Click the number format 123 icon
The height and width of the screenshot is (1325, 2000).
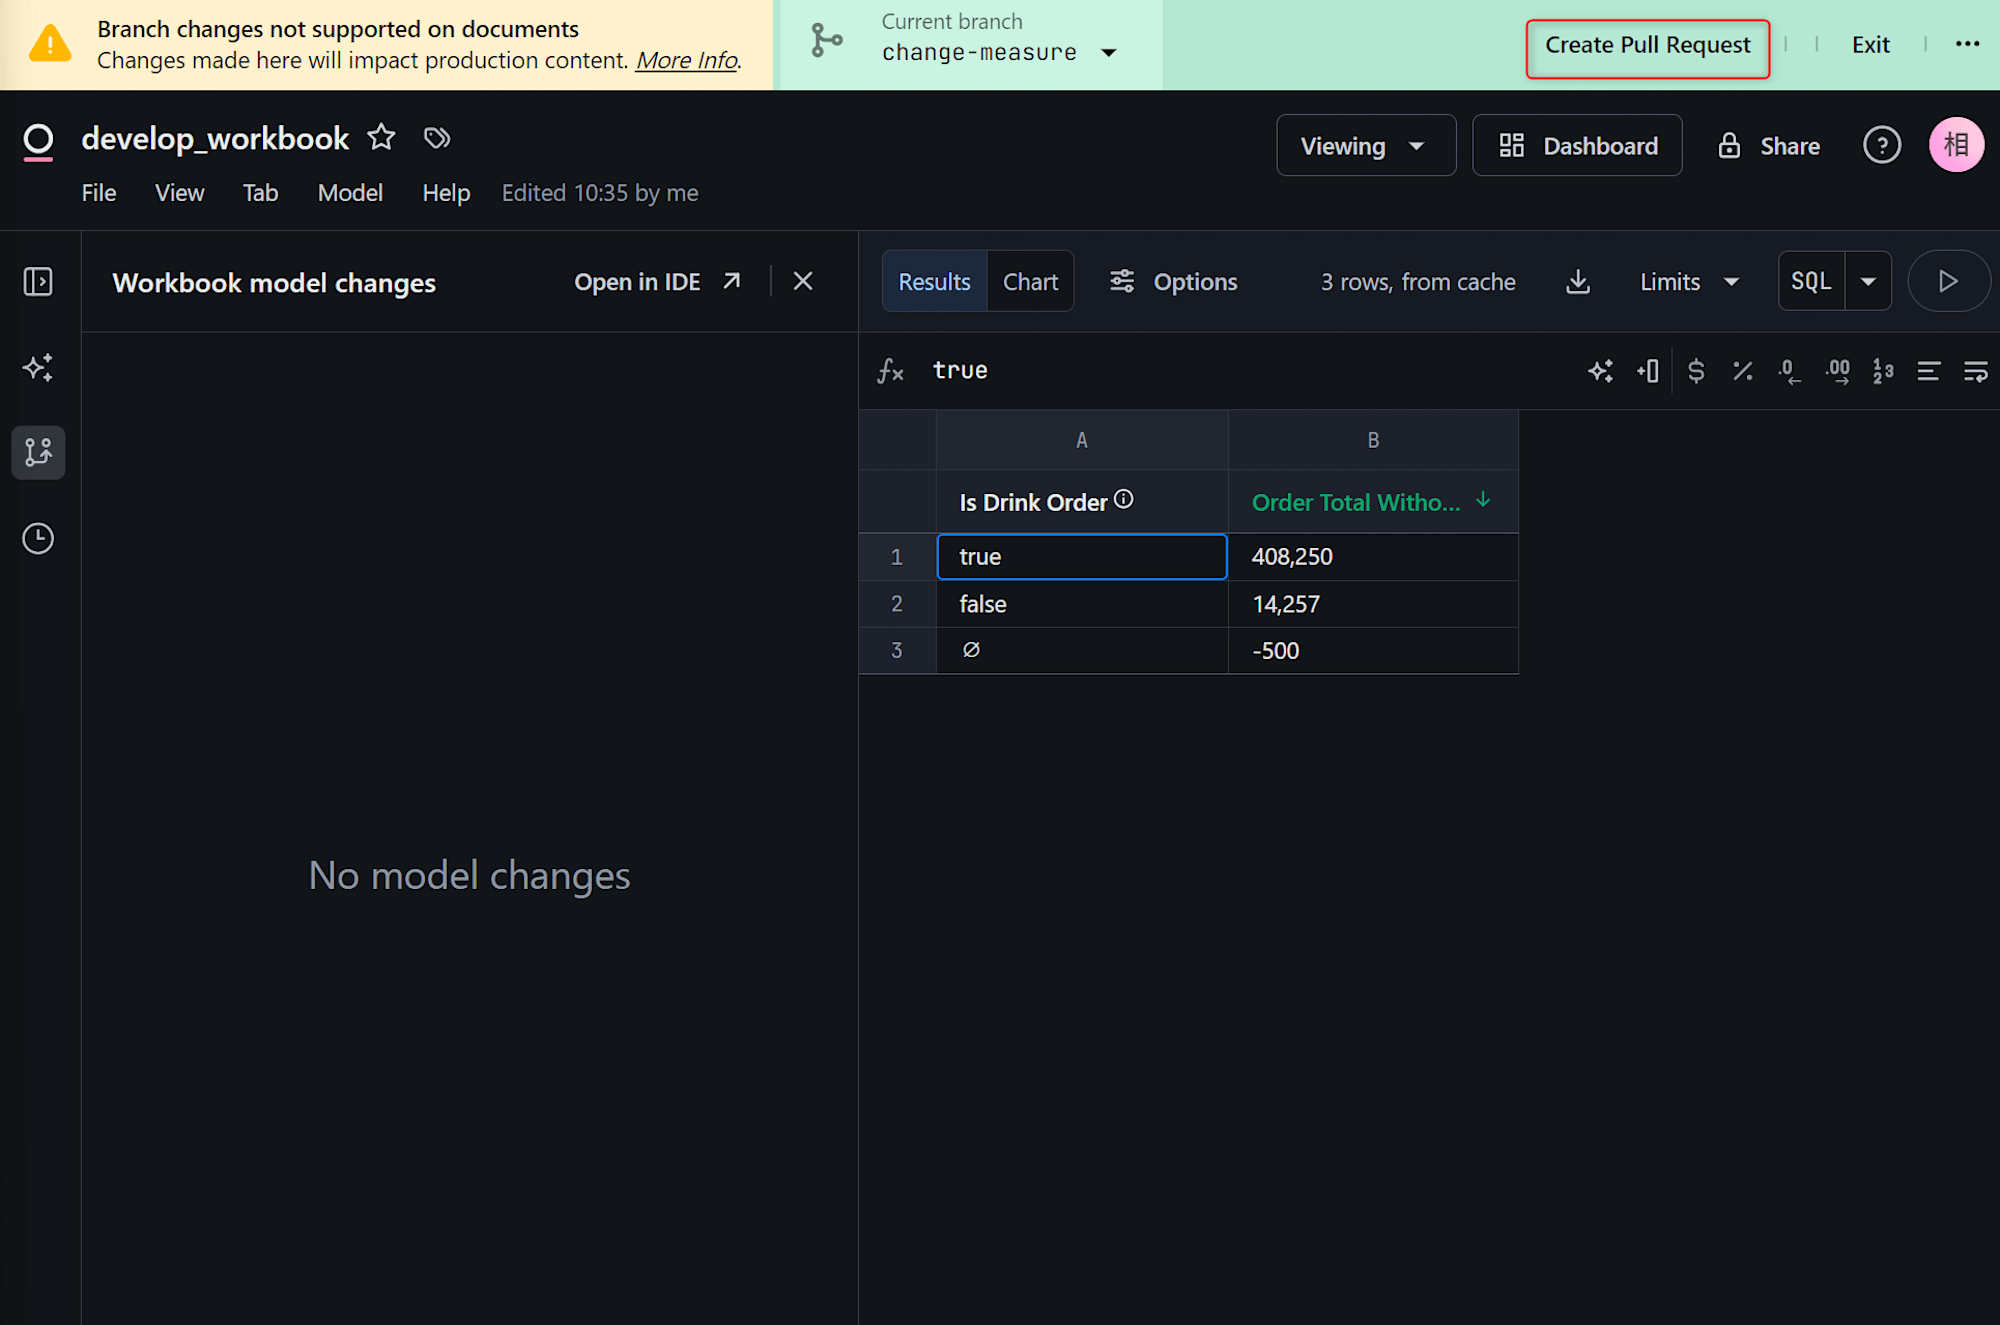[1883, 371]
